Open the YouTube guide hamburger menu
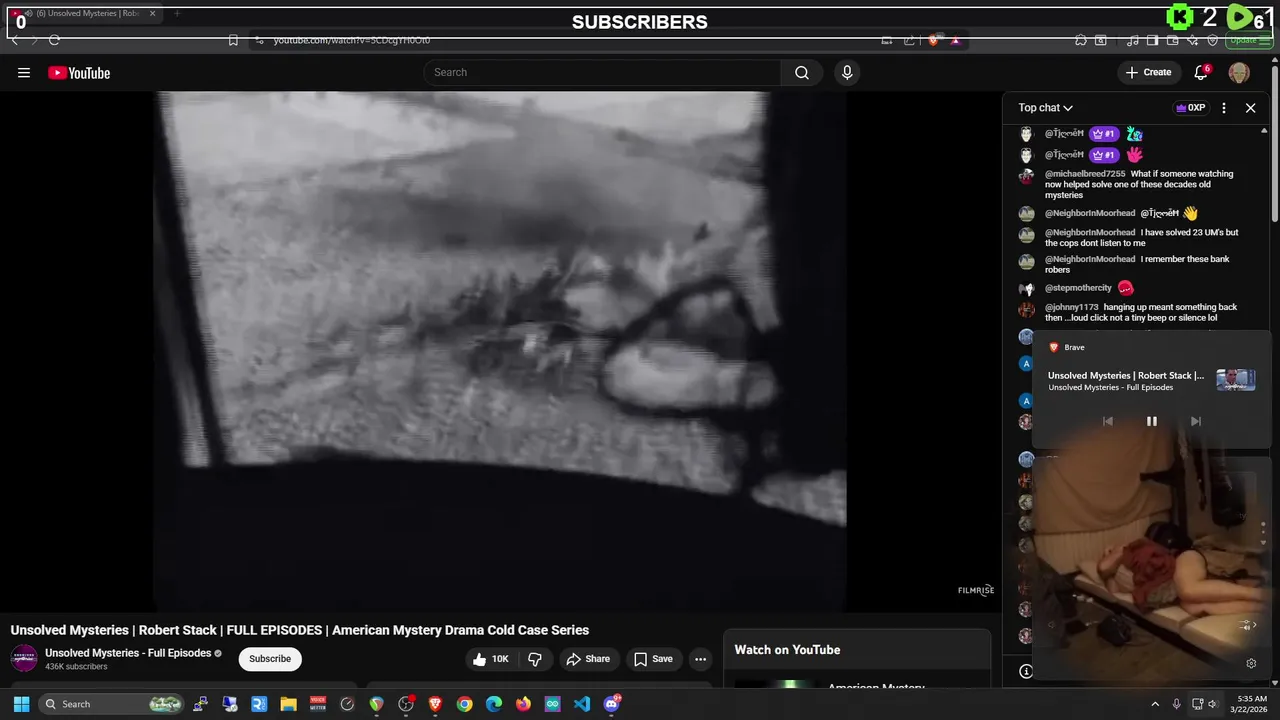The image size is (1280, 720). pyautogui.click(x=24, y=72)
